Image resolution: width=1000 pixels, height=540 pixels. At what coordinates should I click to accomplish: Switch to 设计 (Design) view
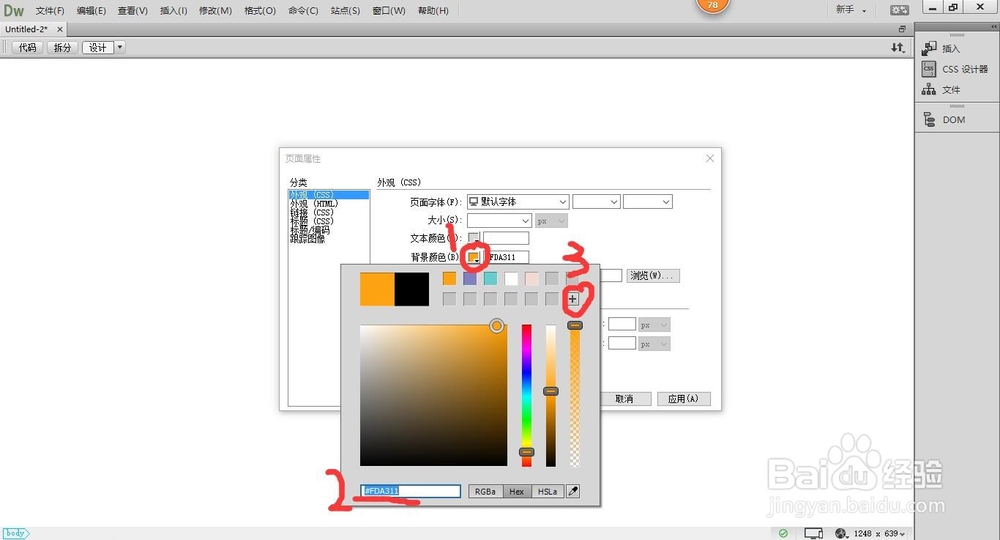(x=98, y=47)
